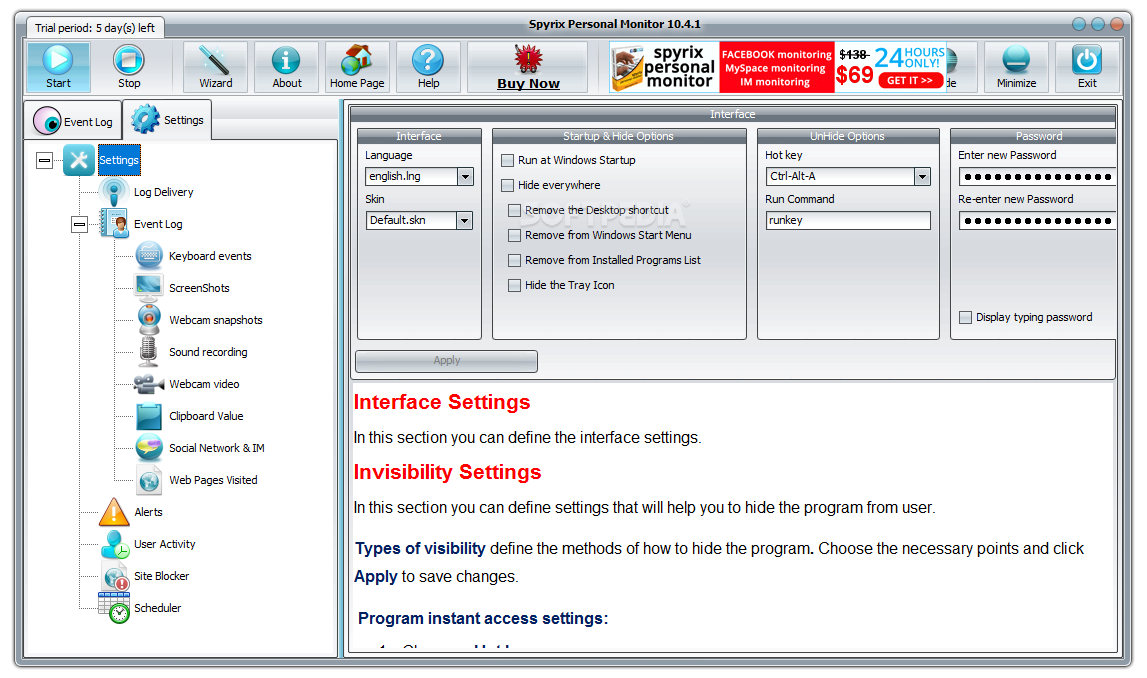Click the Trial period 5 day(s) left label
The image size is (1147, 678).
95,28
